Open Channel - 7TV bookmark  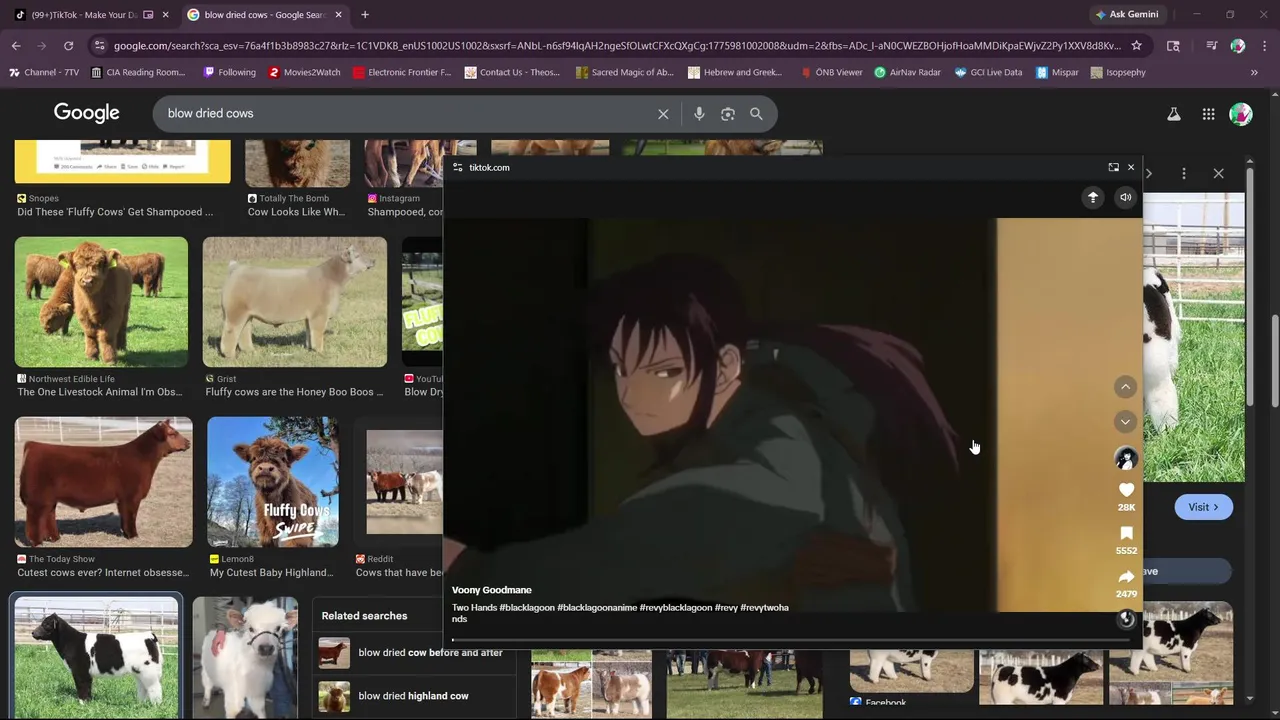[43, 72]
